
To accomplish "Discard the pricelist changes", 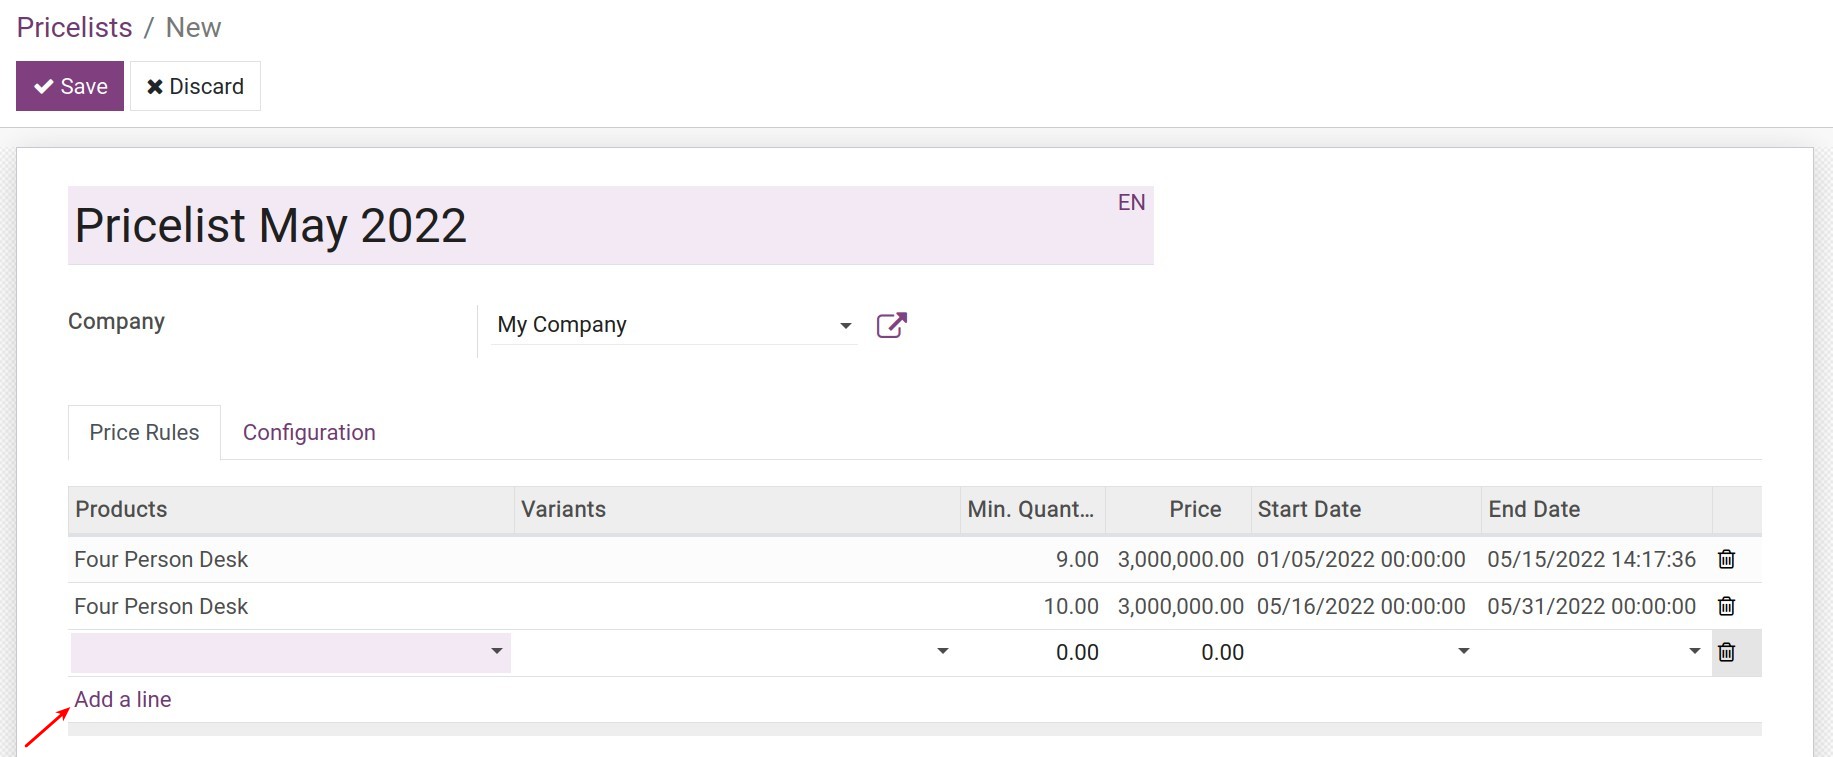I will 195,86.
